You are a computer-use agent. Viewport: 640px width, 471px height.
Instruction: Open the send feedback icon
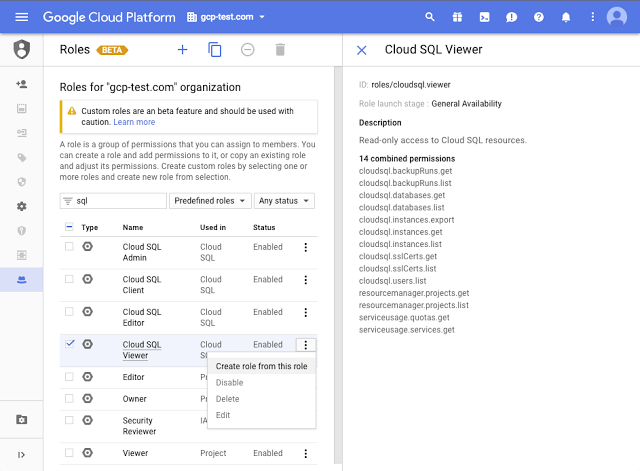(511, 17)
